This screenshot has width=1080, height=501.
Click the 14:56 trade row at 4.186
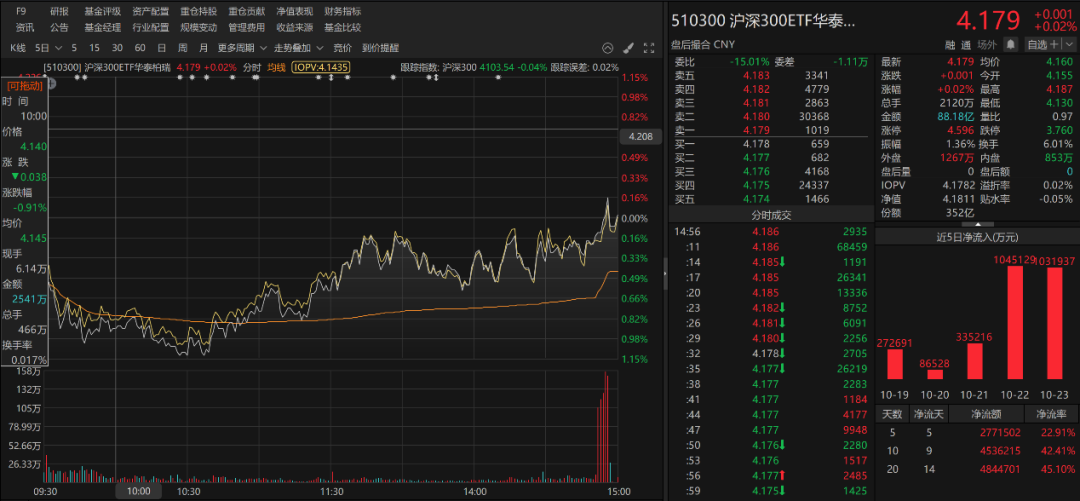tap(771, 232)
